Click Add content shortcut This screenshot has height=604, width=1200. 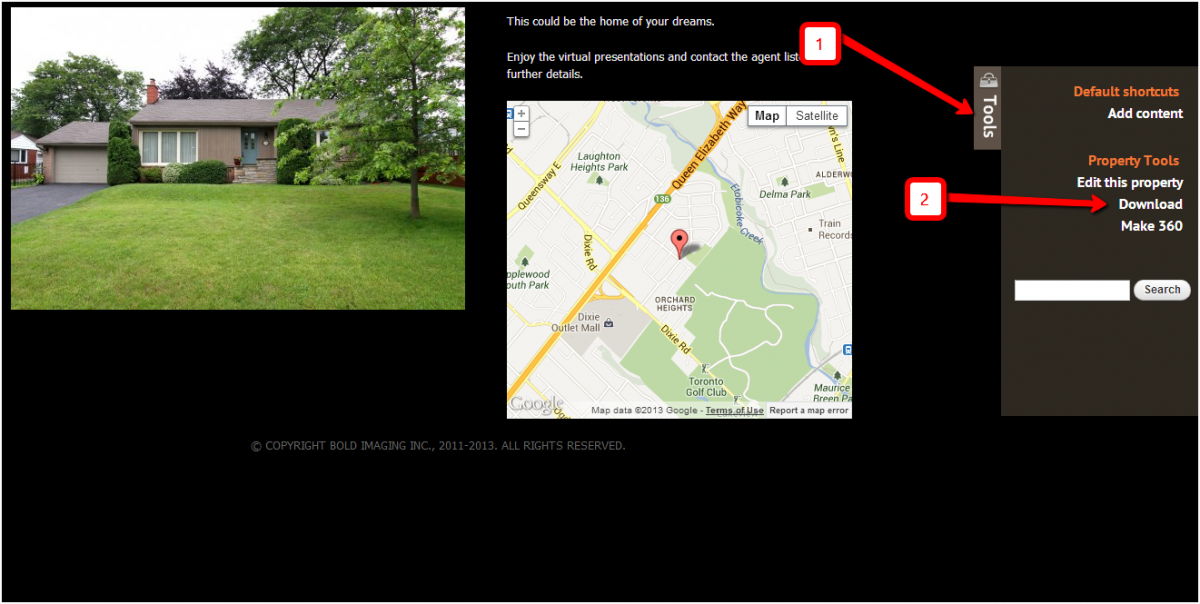1145,113
